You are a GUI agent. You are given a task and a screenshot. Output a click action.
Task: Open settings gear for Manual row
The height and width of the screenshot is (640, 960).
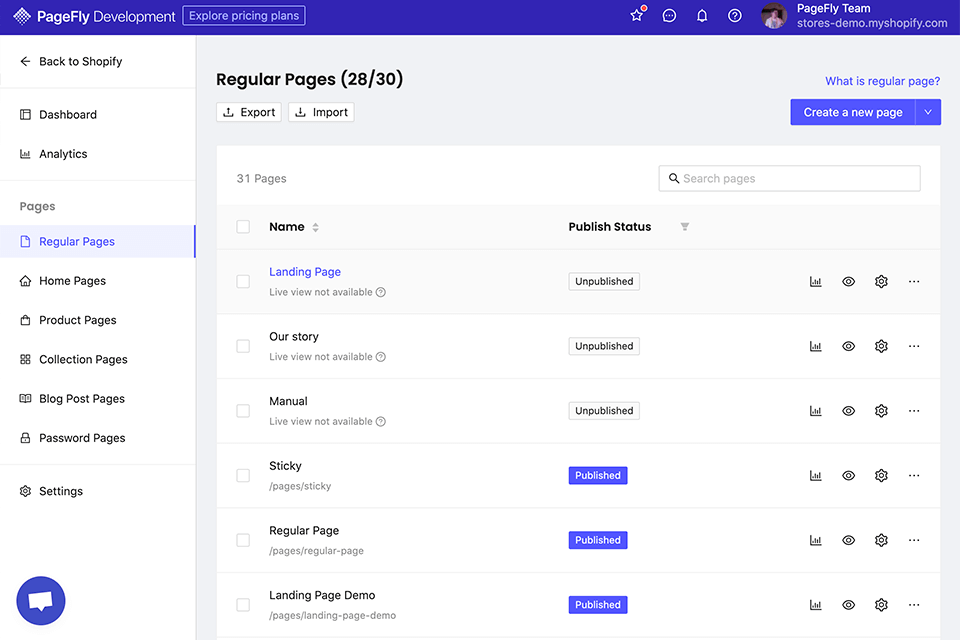pos(881,411)
